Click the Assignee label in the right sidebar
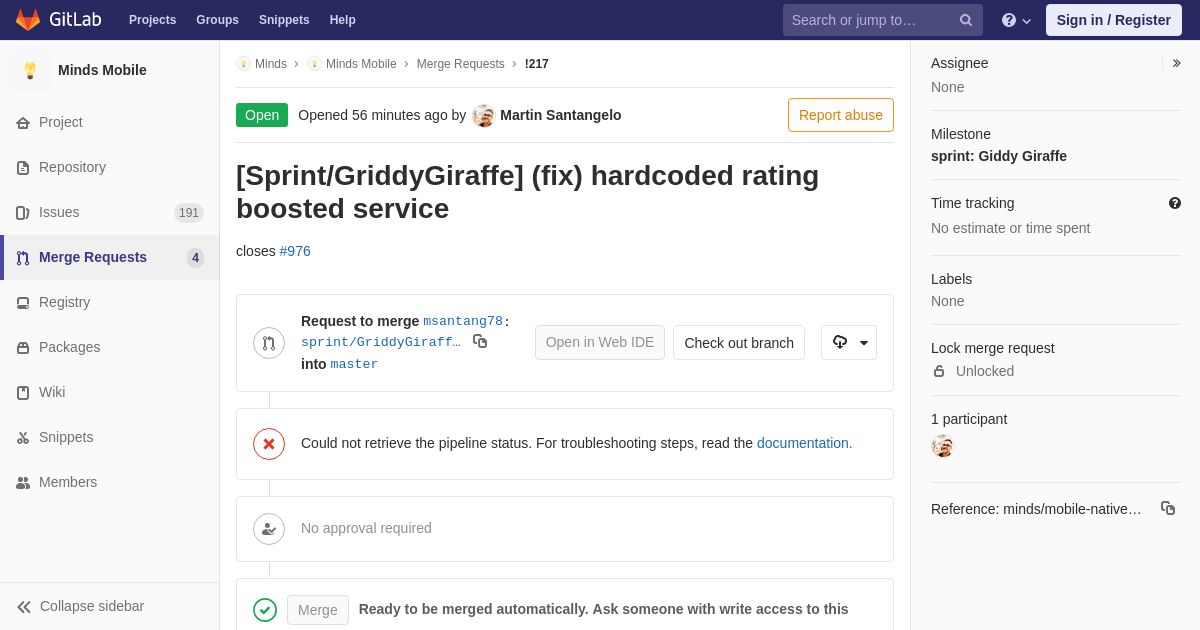 click(960, 63)
